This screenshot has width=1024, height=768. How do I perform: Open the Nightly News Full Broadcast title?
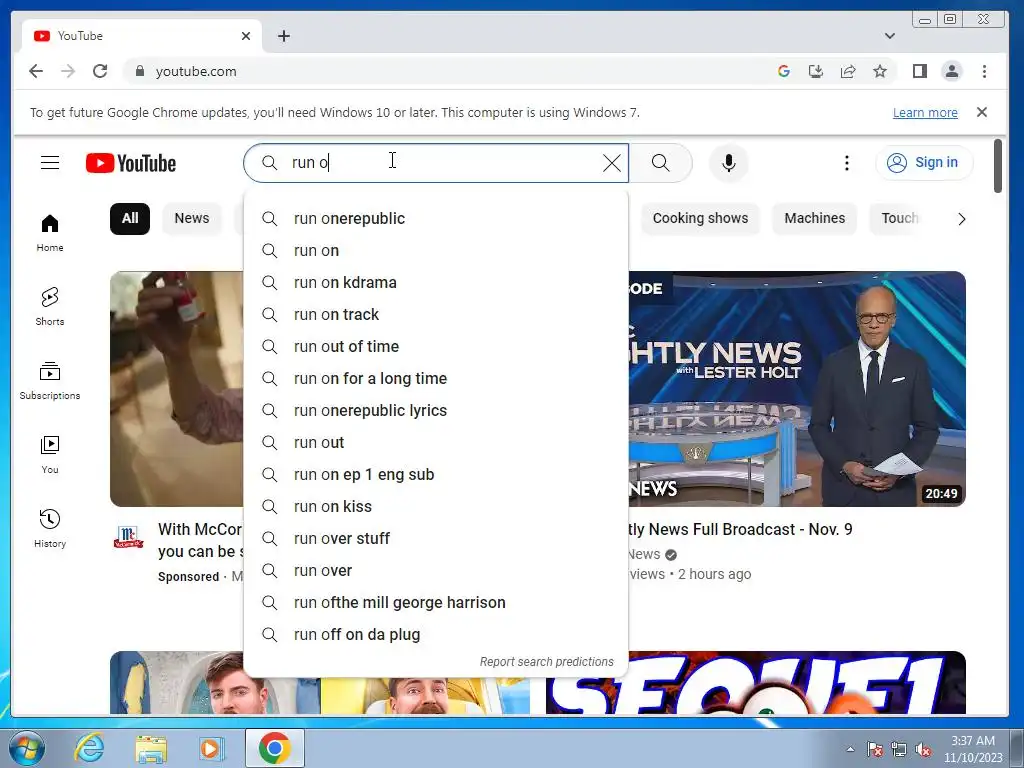(741, 530)
